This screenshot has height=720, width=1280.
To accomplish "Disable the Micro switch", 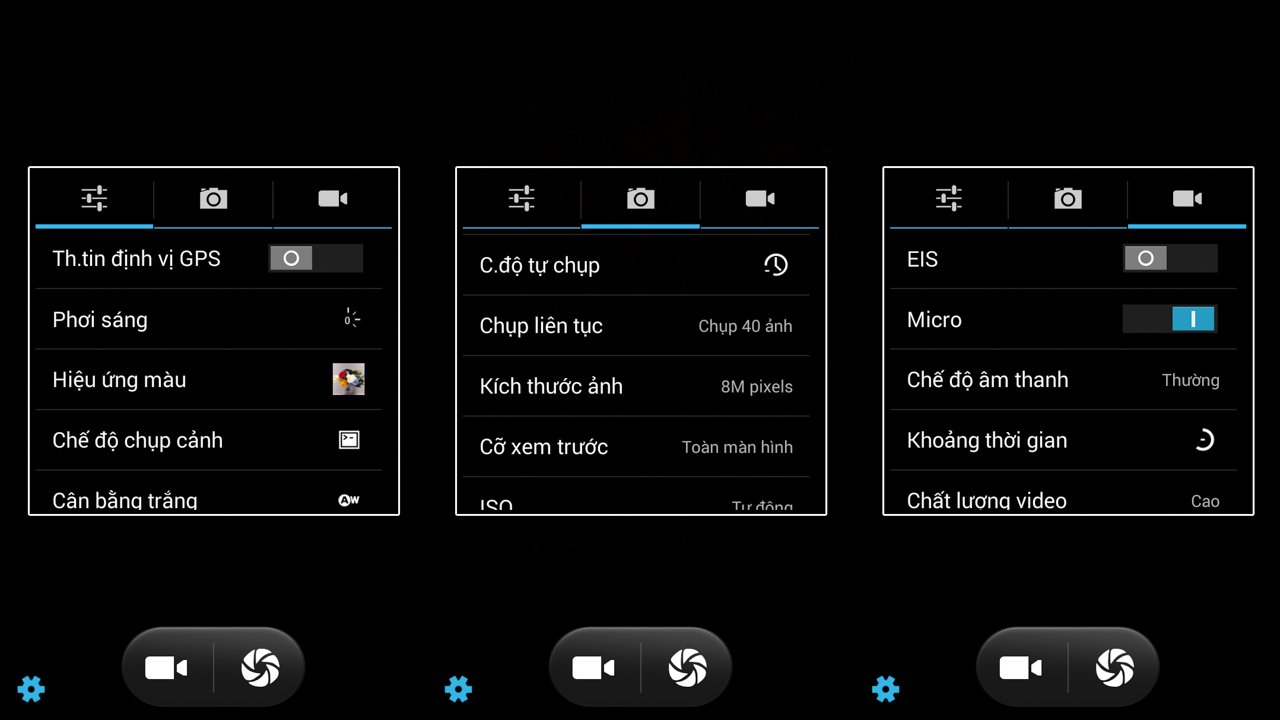I will (1170, 319).
